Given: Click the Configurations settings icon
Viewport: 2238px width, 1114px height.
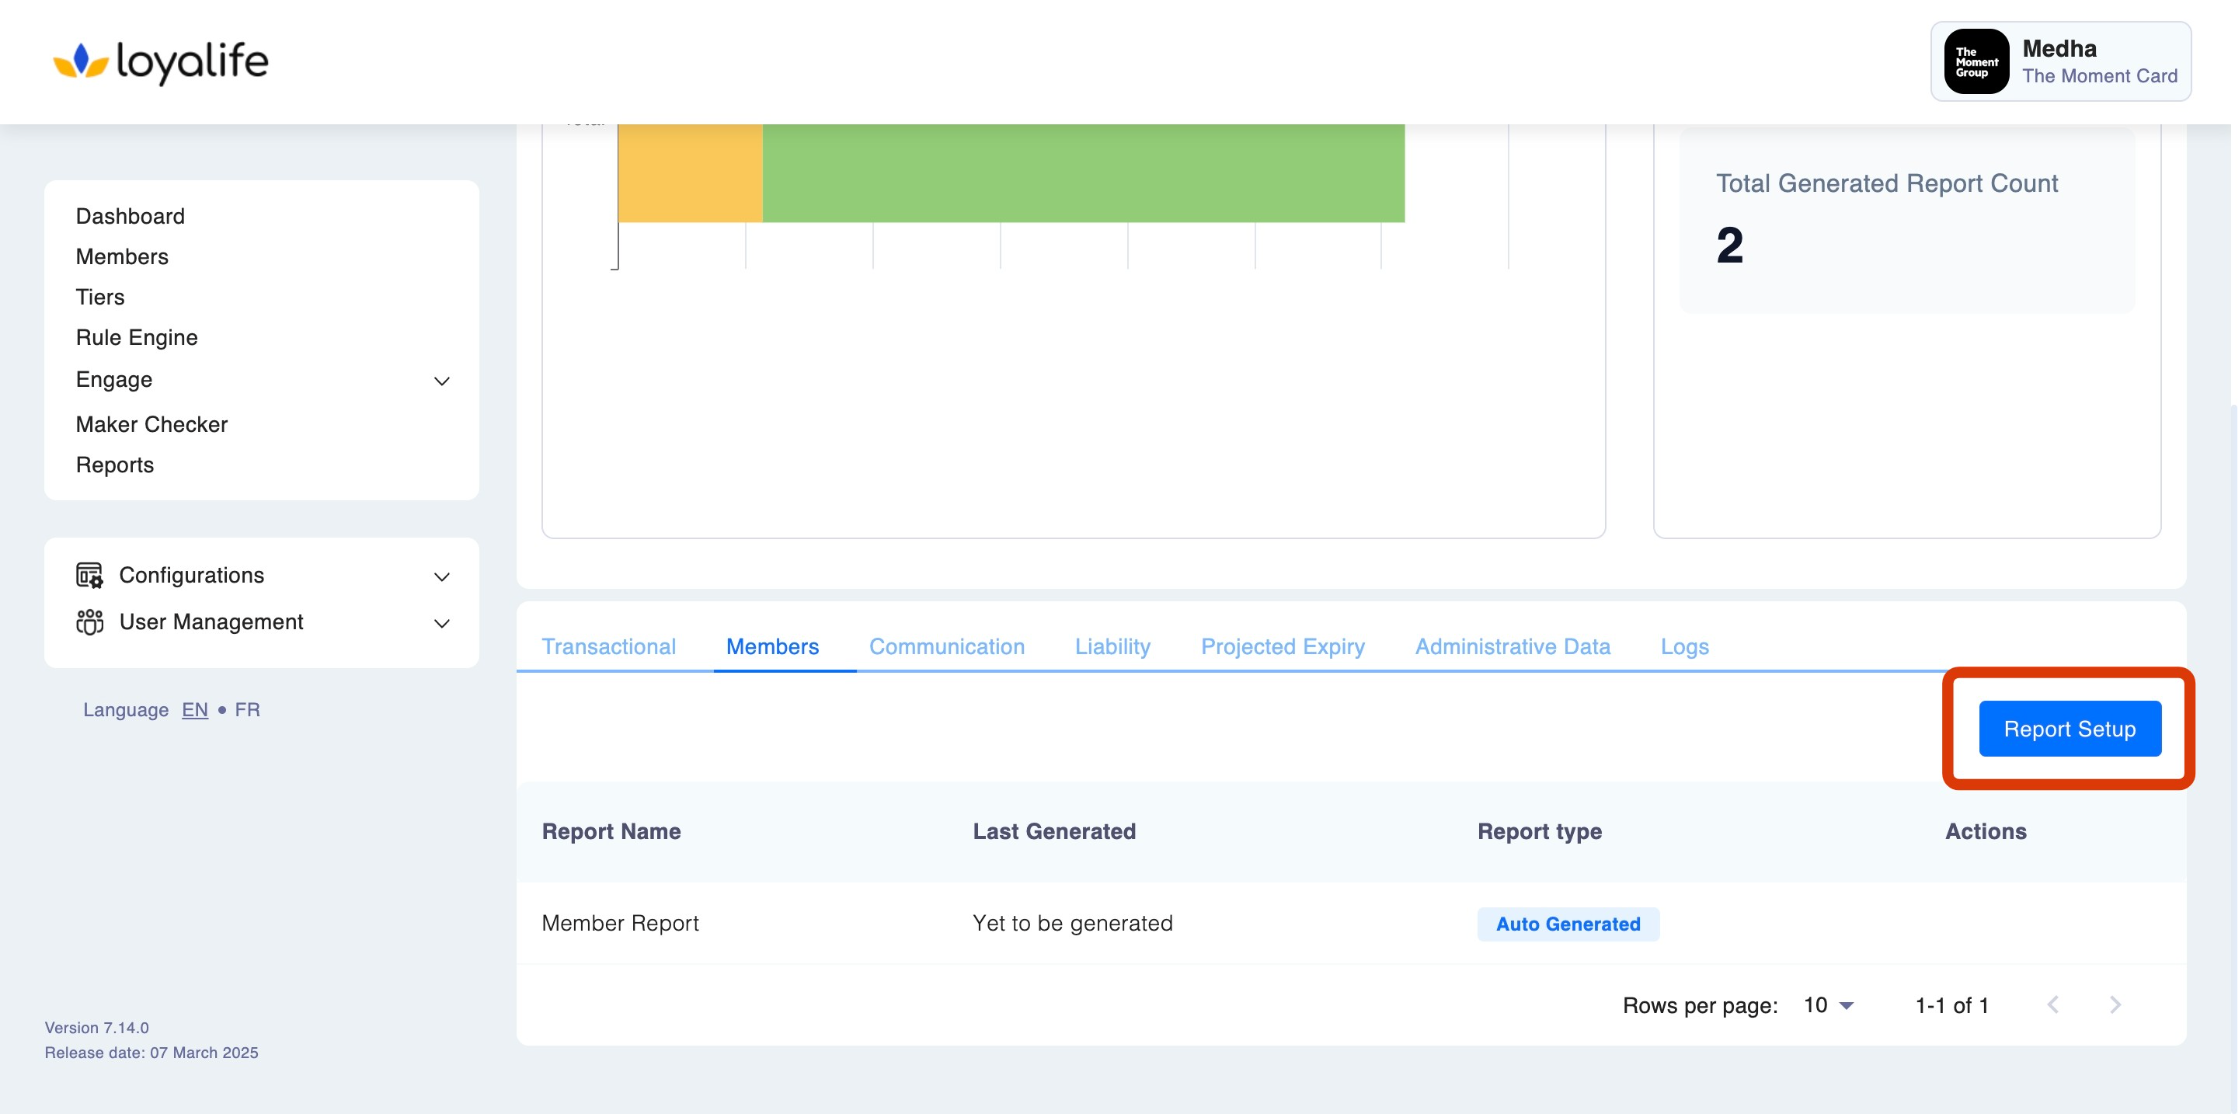Looking at the screenshot, I should tap(89, 576).
